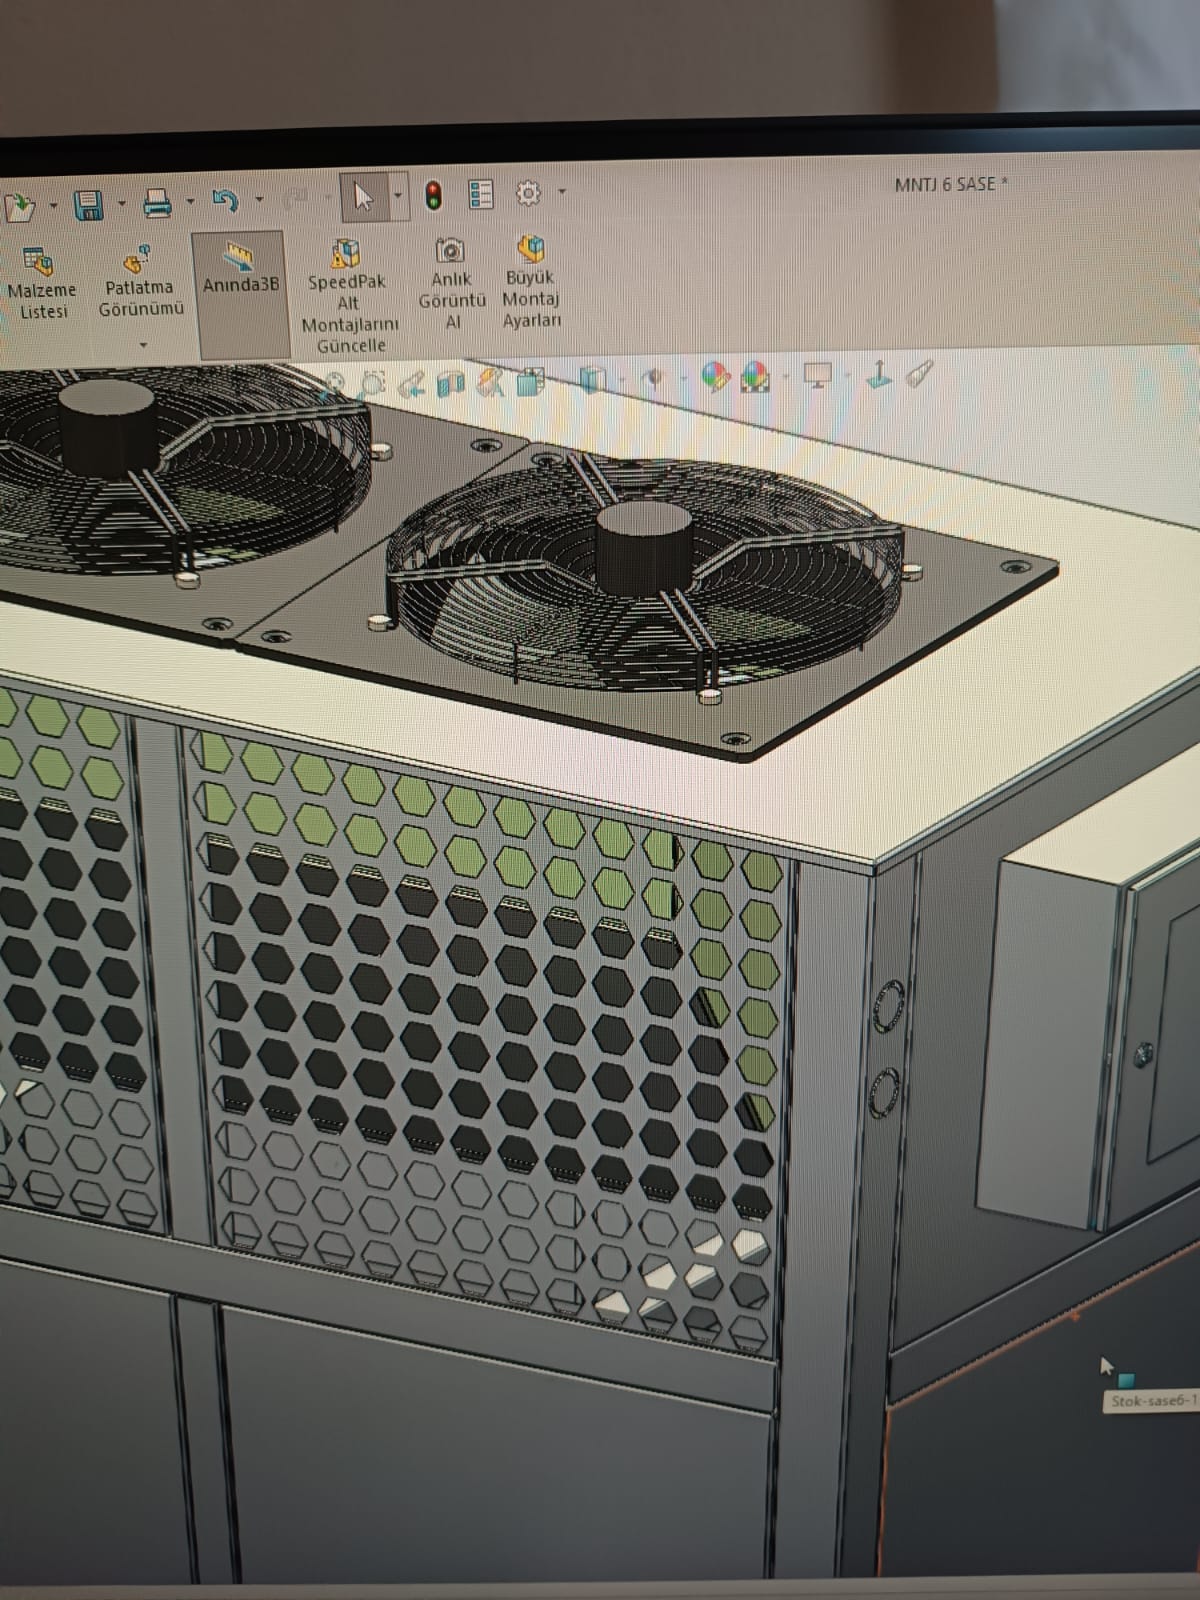
Task: Click Patlatma Görünümü (Exploded View) tool
Action: tap(140, 282)
